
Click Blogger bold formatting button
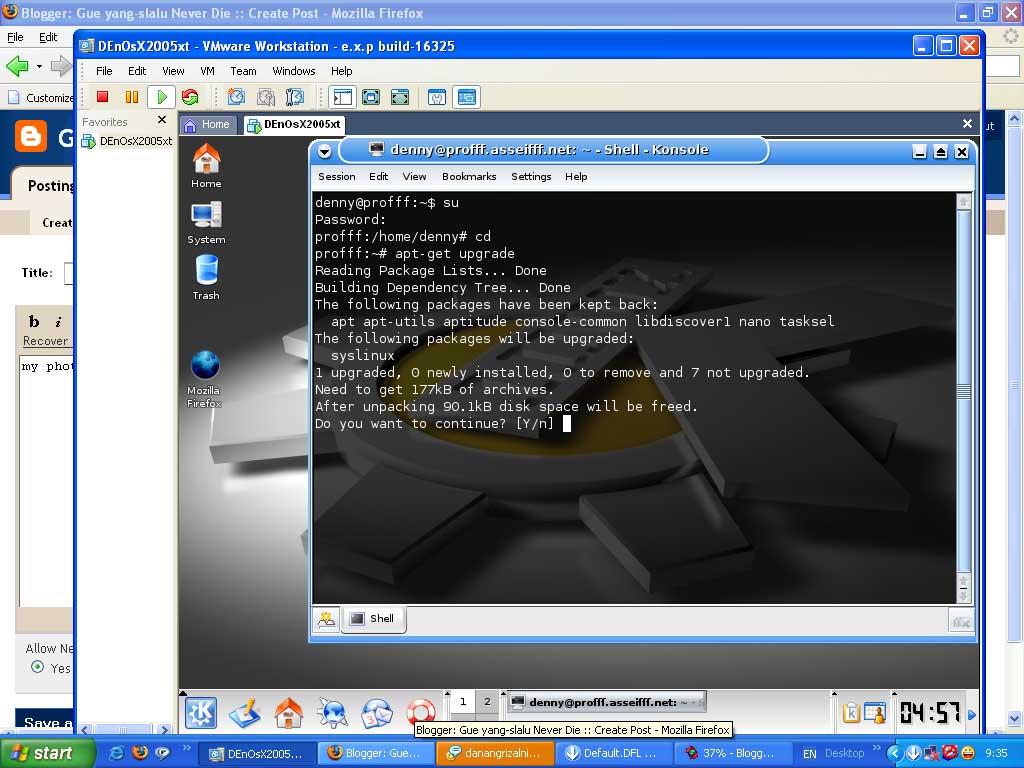click(x=34, y=321)
